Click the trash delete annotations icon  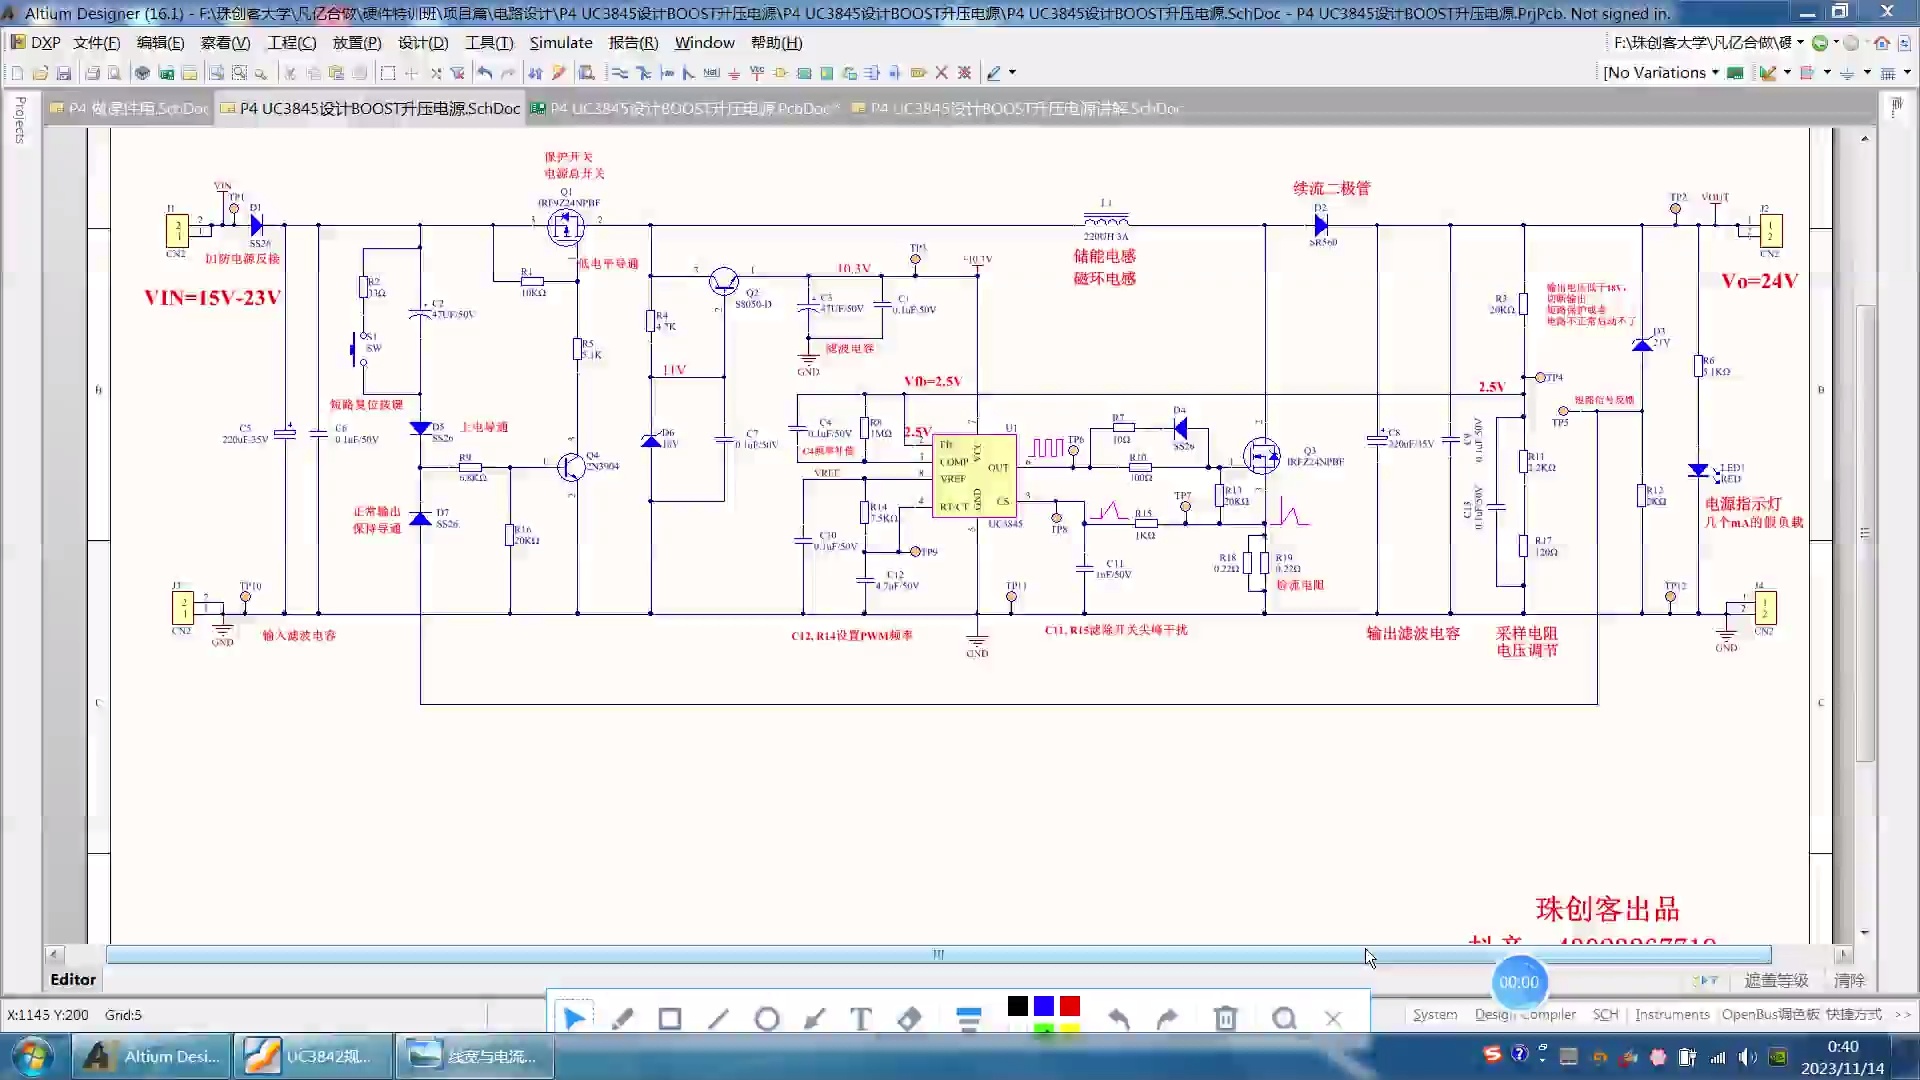(x=1225, y=1019)
